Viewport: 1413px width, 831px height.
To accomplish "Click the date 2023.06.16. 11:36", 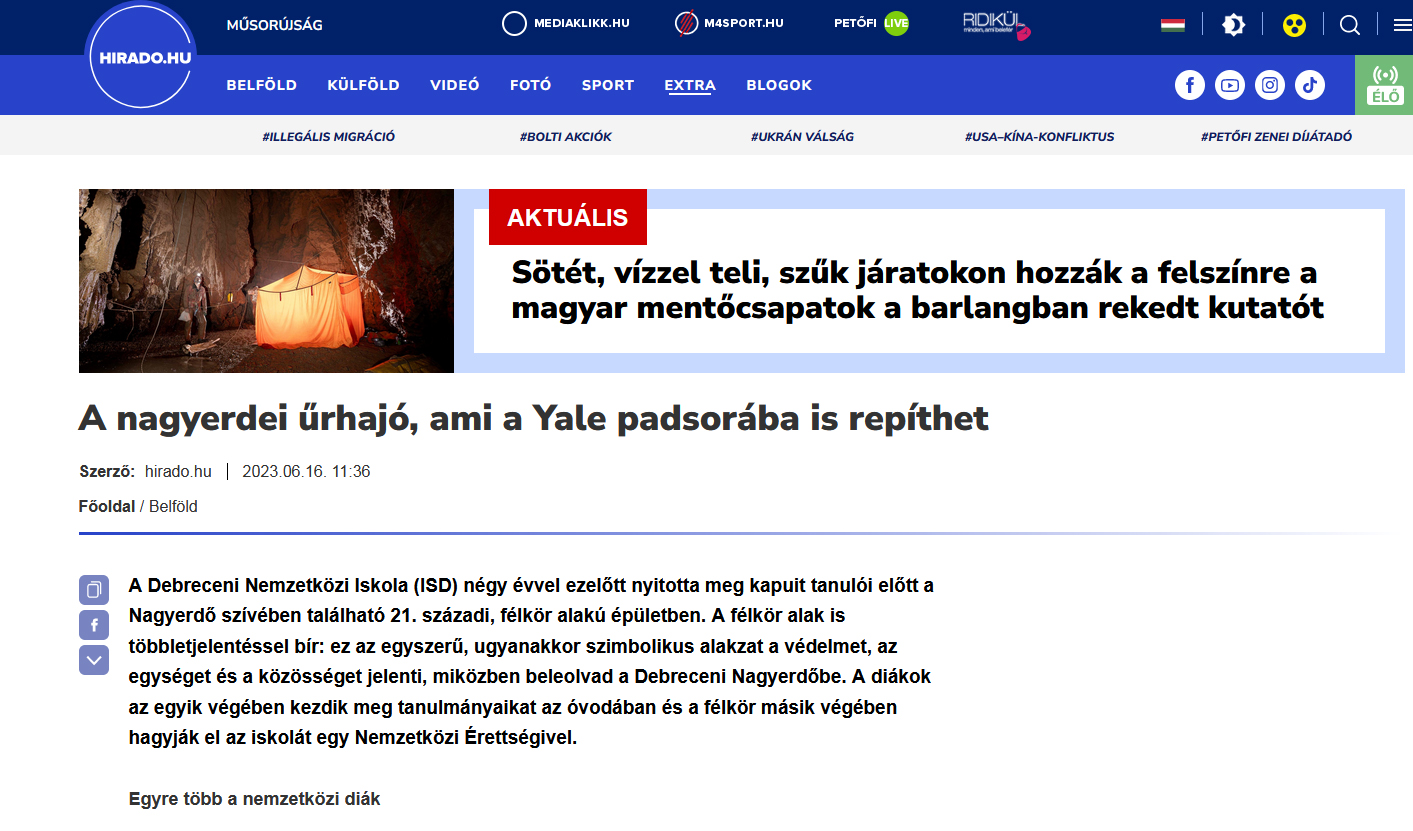I will [306, 471].
